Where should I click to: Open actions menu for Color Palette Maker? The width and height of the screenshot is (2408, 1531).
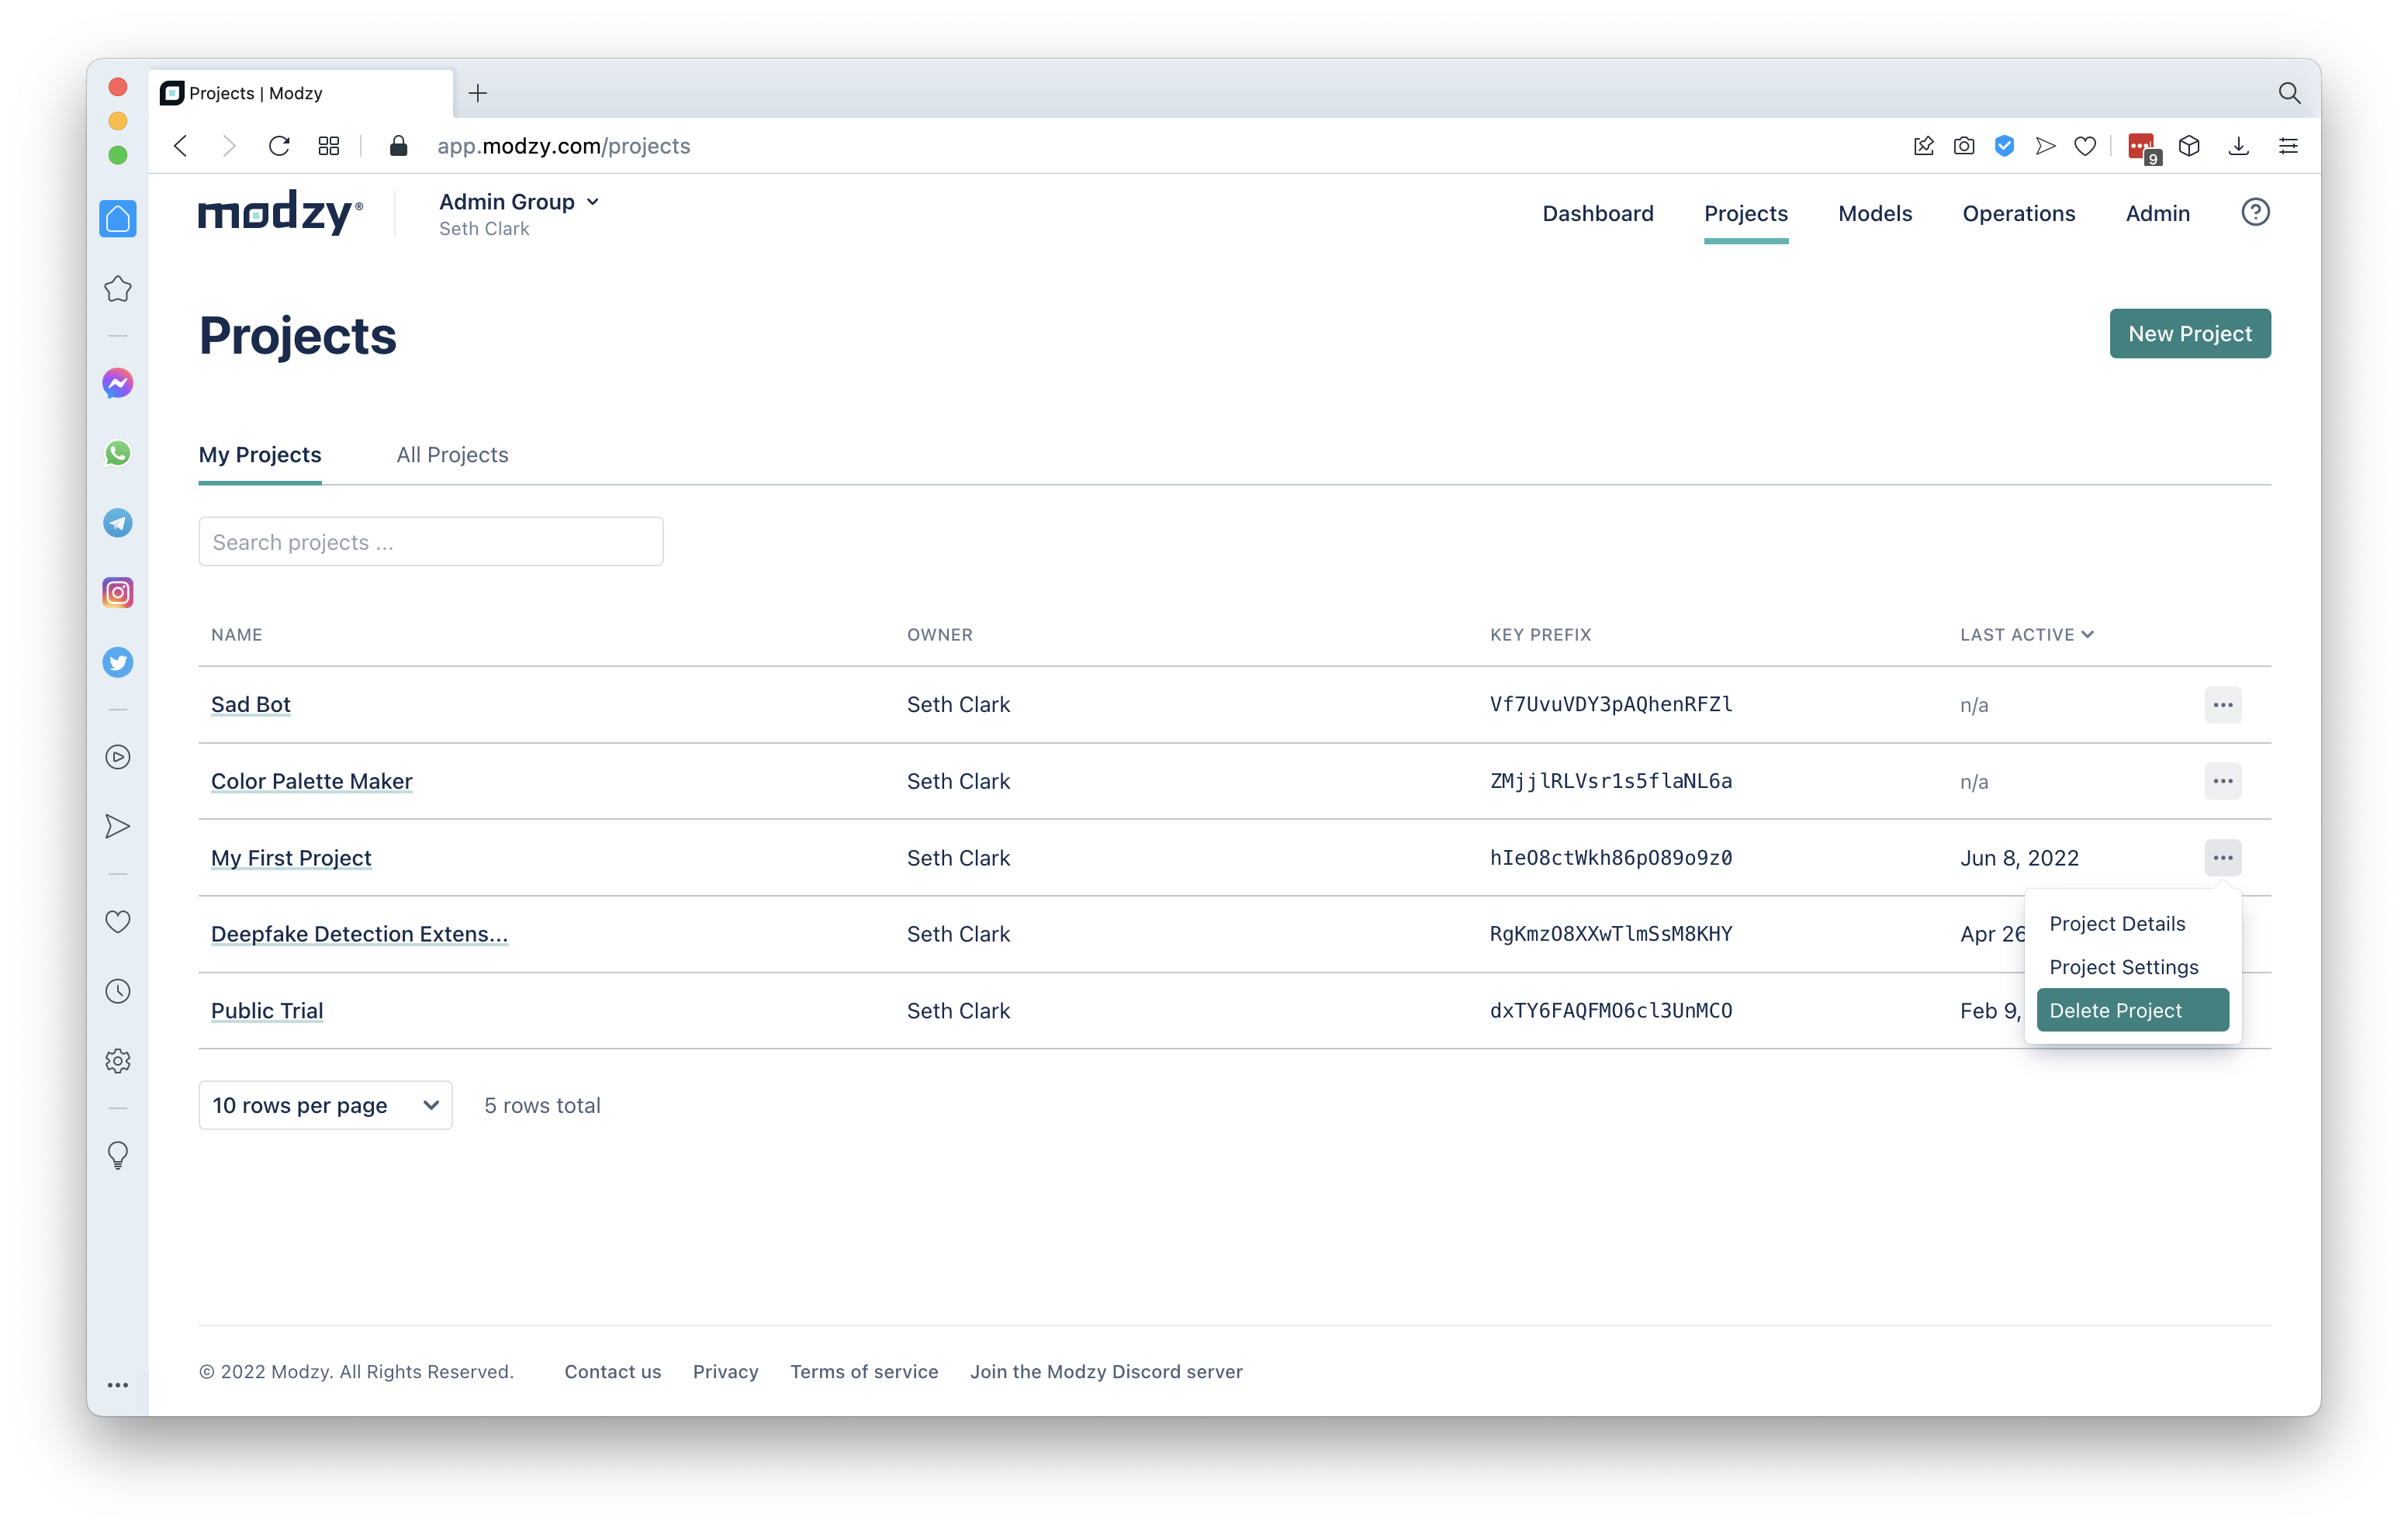(x=2222, y=781)
